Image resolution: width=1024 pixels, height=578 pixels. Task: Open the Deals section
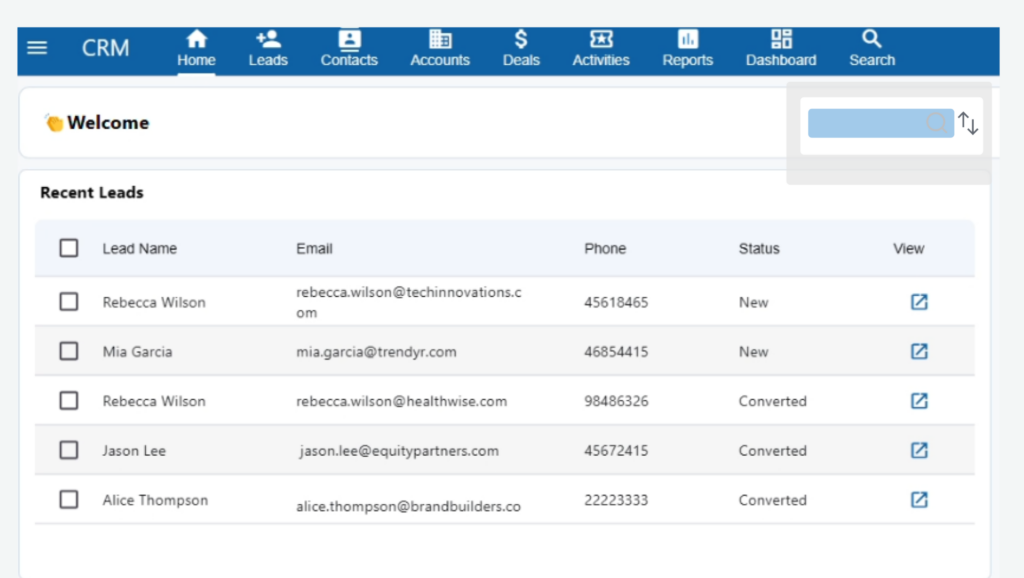(521, 49)
